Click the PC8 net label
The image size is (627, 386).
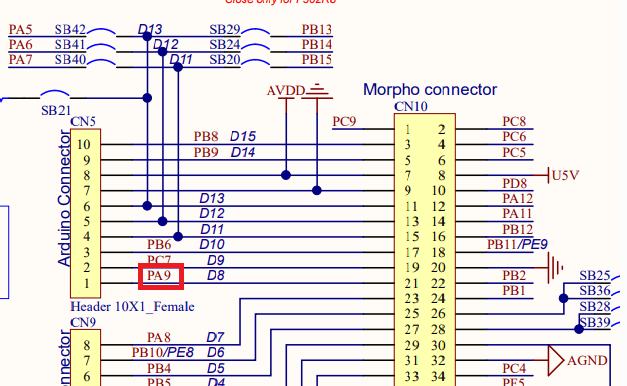point(514,121)
